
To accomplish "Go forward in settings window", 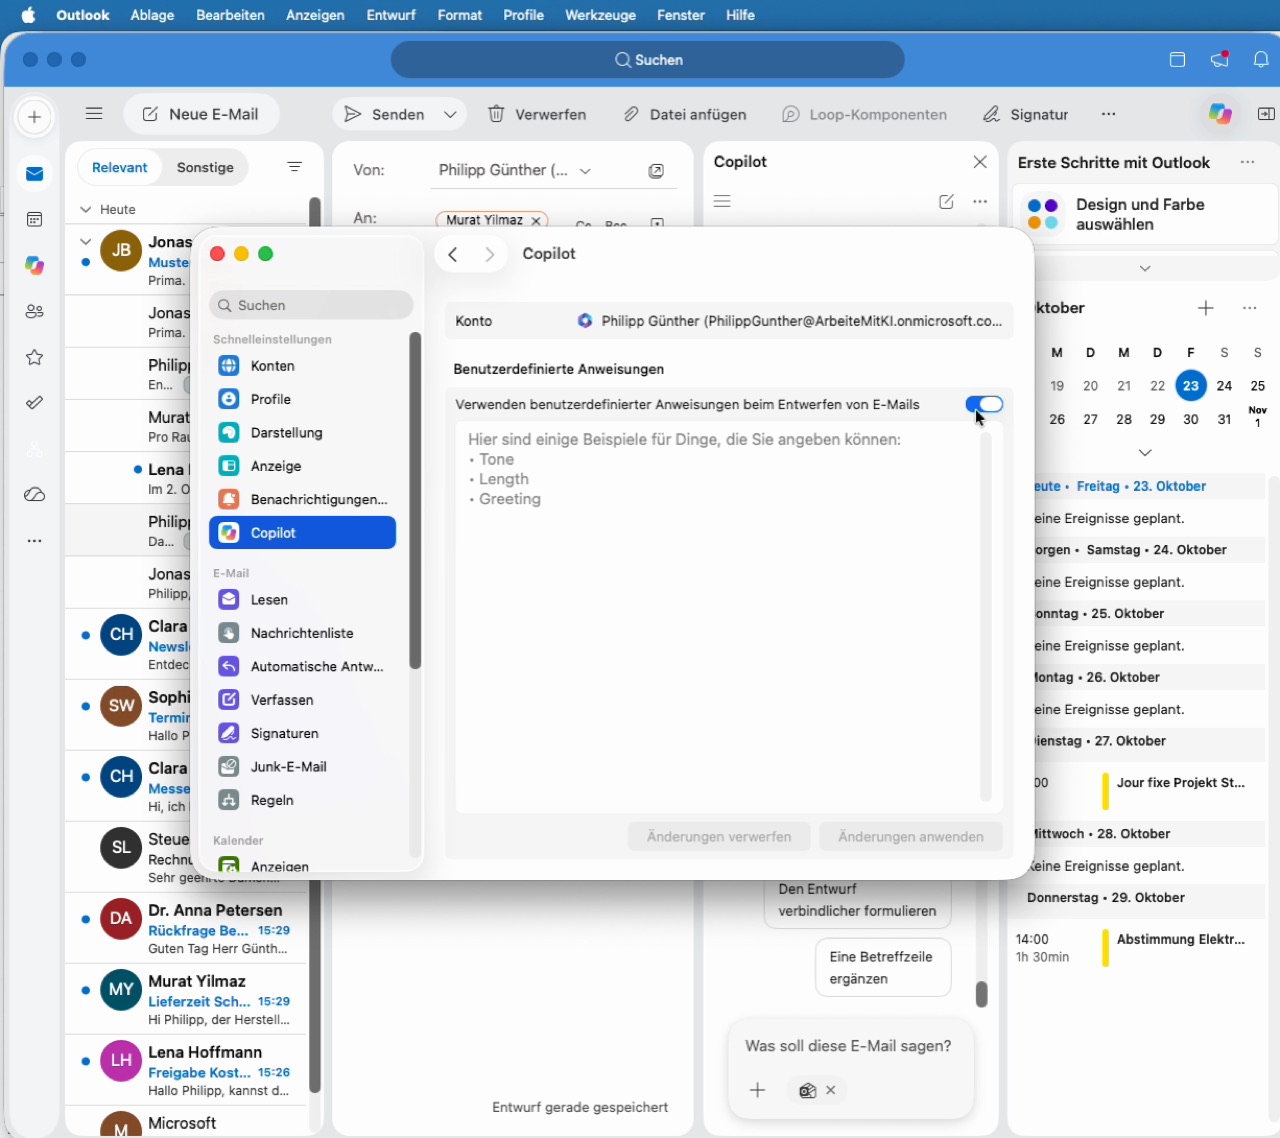I will coord(490,255).
